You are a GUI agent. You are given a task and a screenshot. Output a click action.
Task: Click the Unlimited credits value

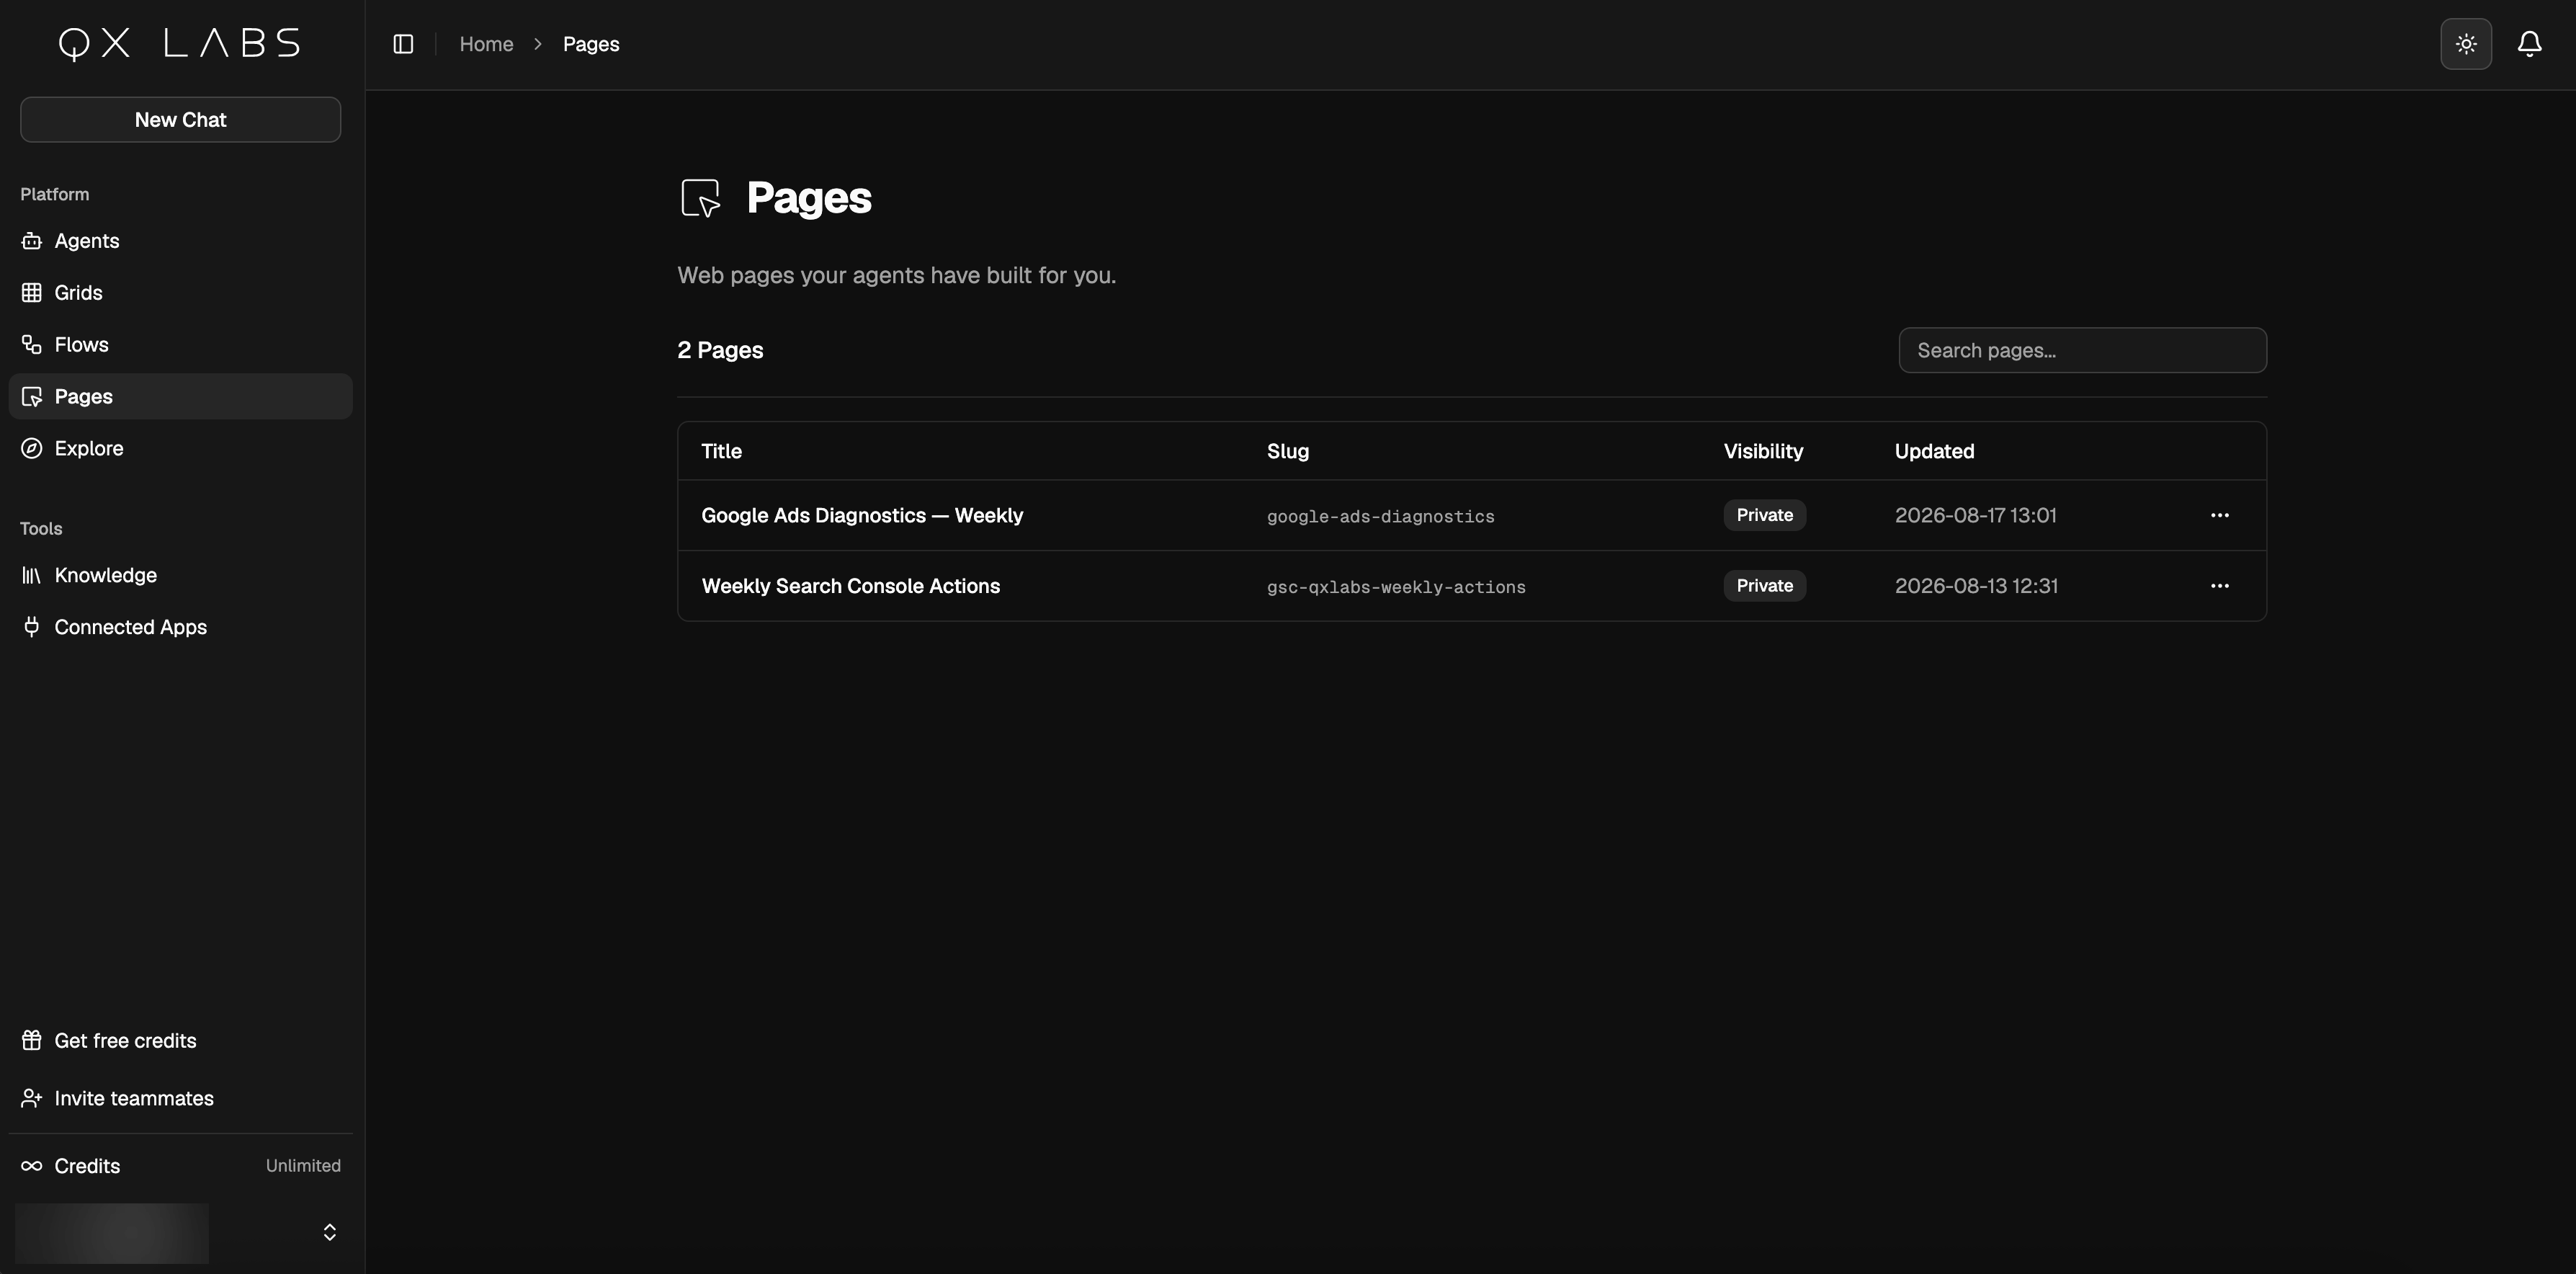click(303, 1166)
